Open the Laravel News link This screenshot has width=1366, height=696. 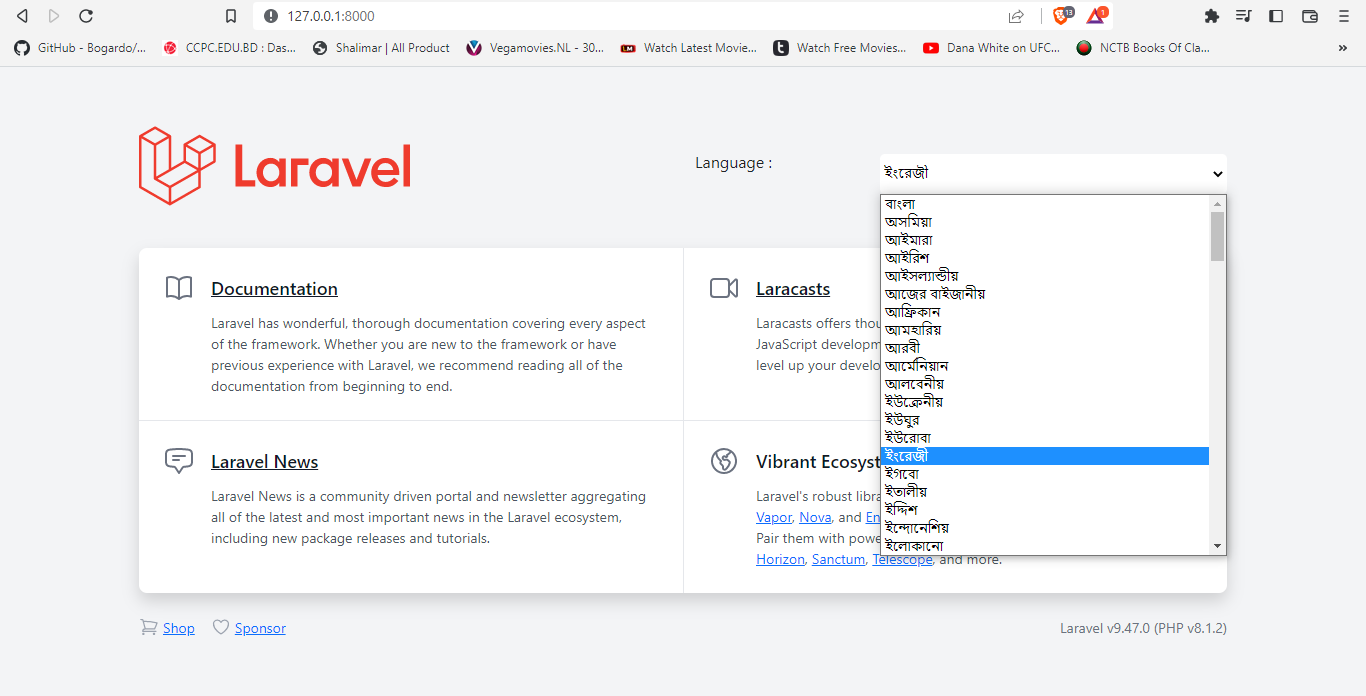[264, 462]
